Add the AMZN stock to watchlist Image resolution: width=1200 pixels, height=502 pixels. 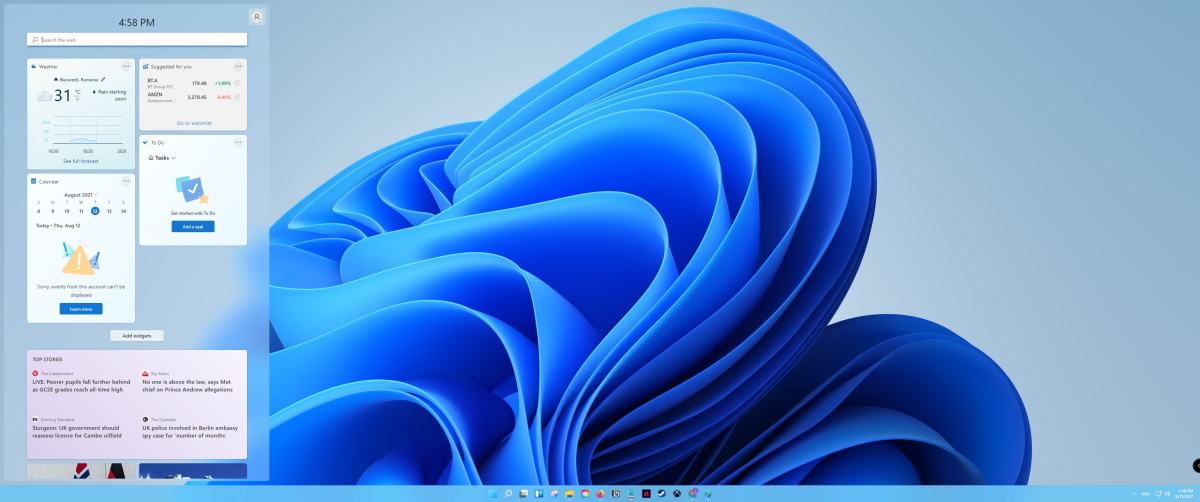pos(238,97)
